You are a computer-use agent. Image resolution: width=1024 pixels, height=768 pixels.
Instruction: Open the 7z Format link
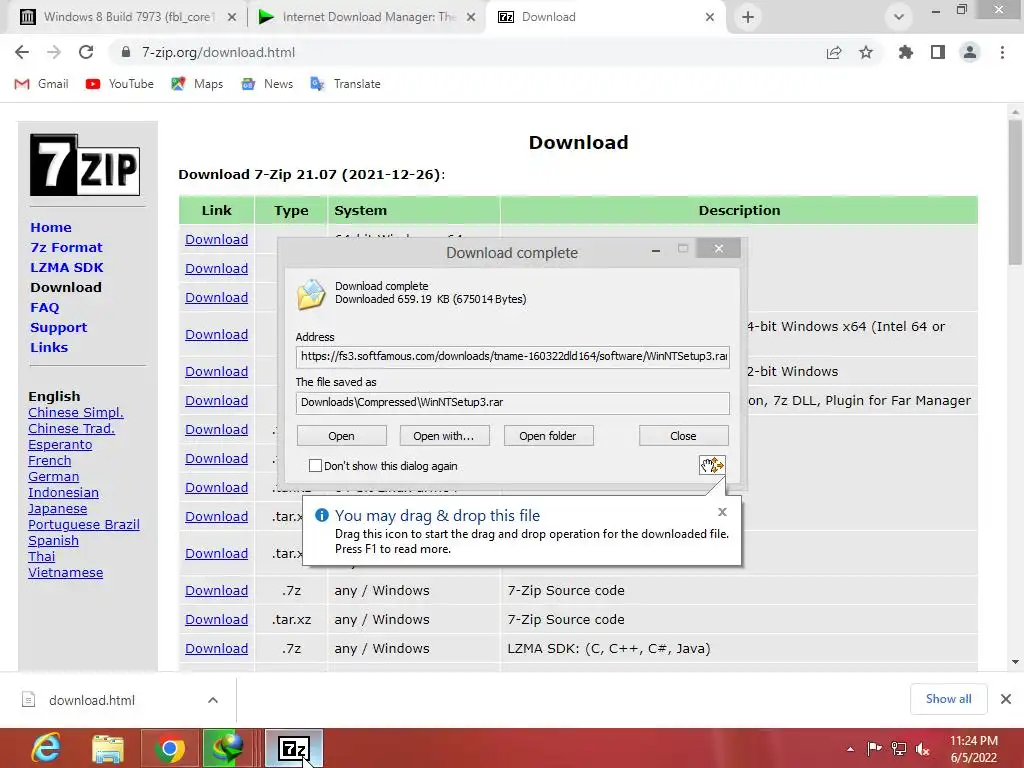pyautogui.click(x=67, y=248)
